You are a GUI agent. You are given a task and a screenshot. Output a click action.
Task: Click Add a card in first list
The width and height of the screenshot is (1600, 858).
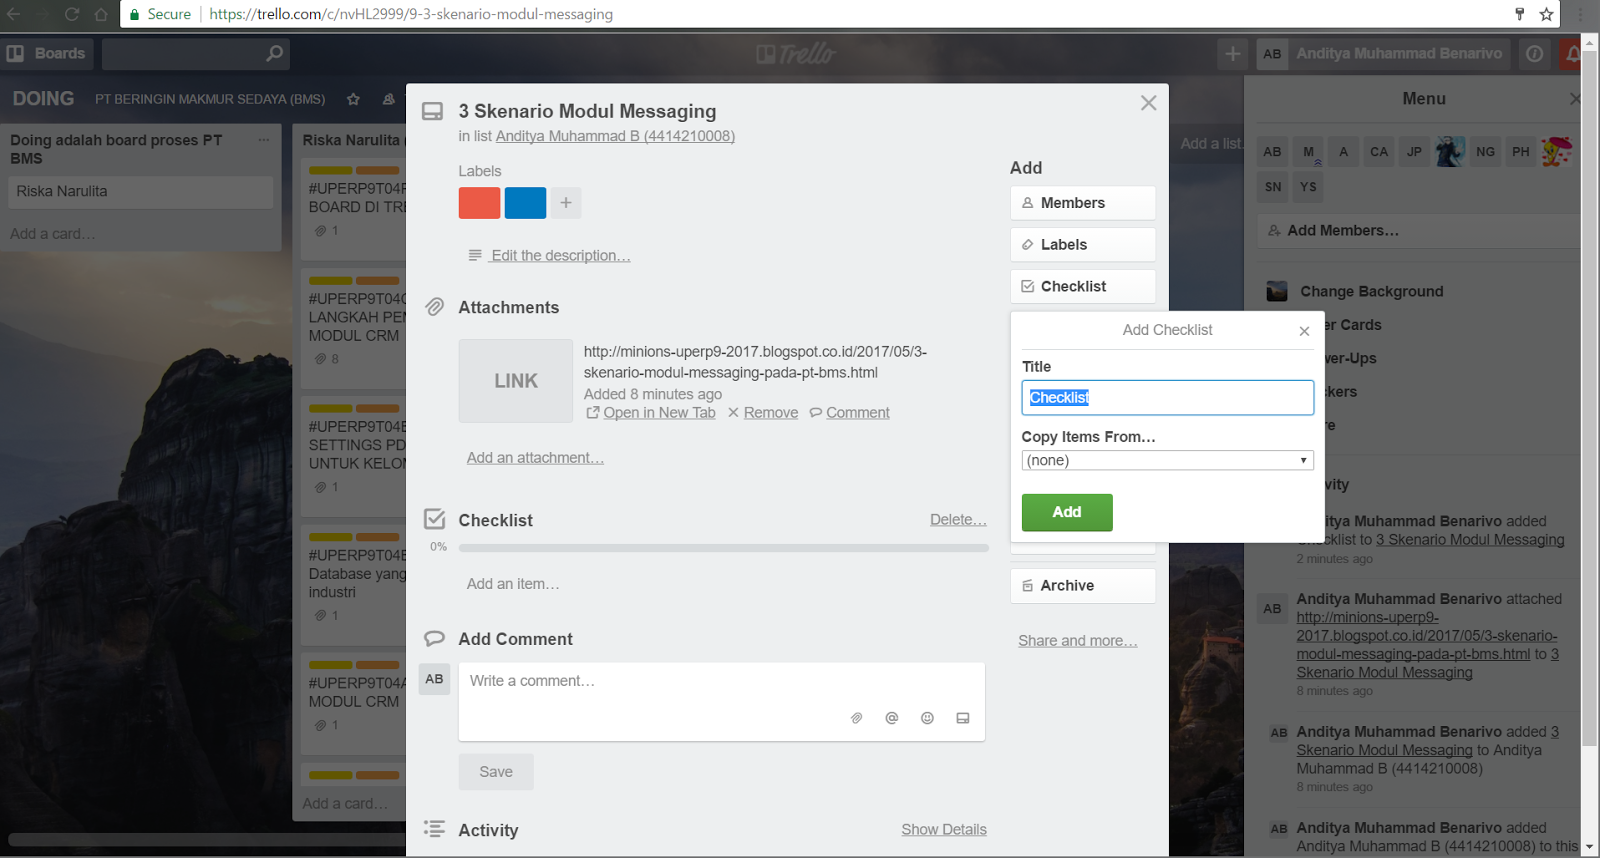(x=53, y=234)
